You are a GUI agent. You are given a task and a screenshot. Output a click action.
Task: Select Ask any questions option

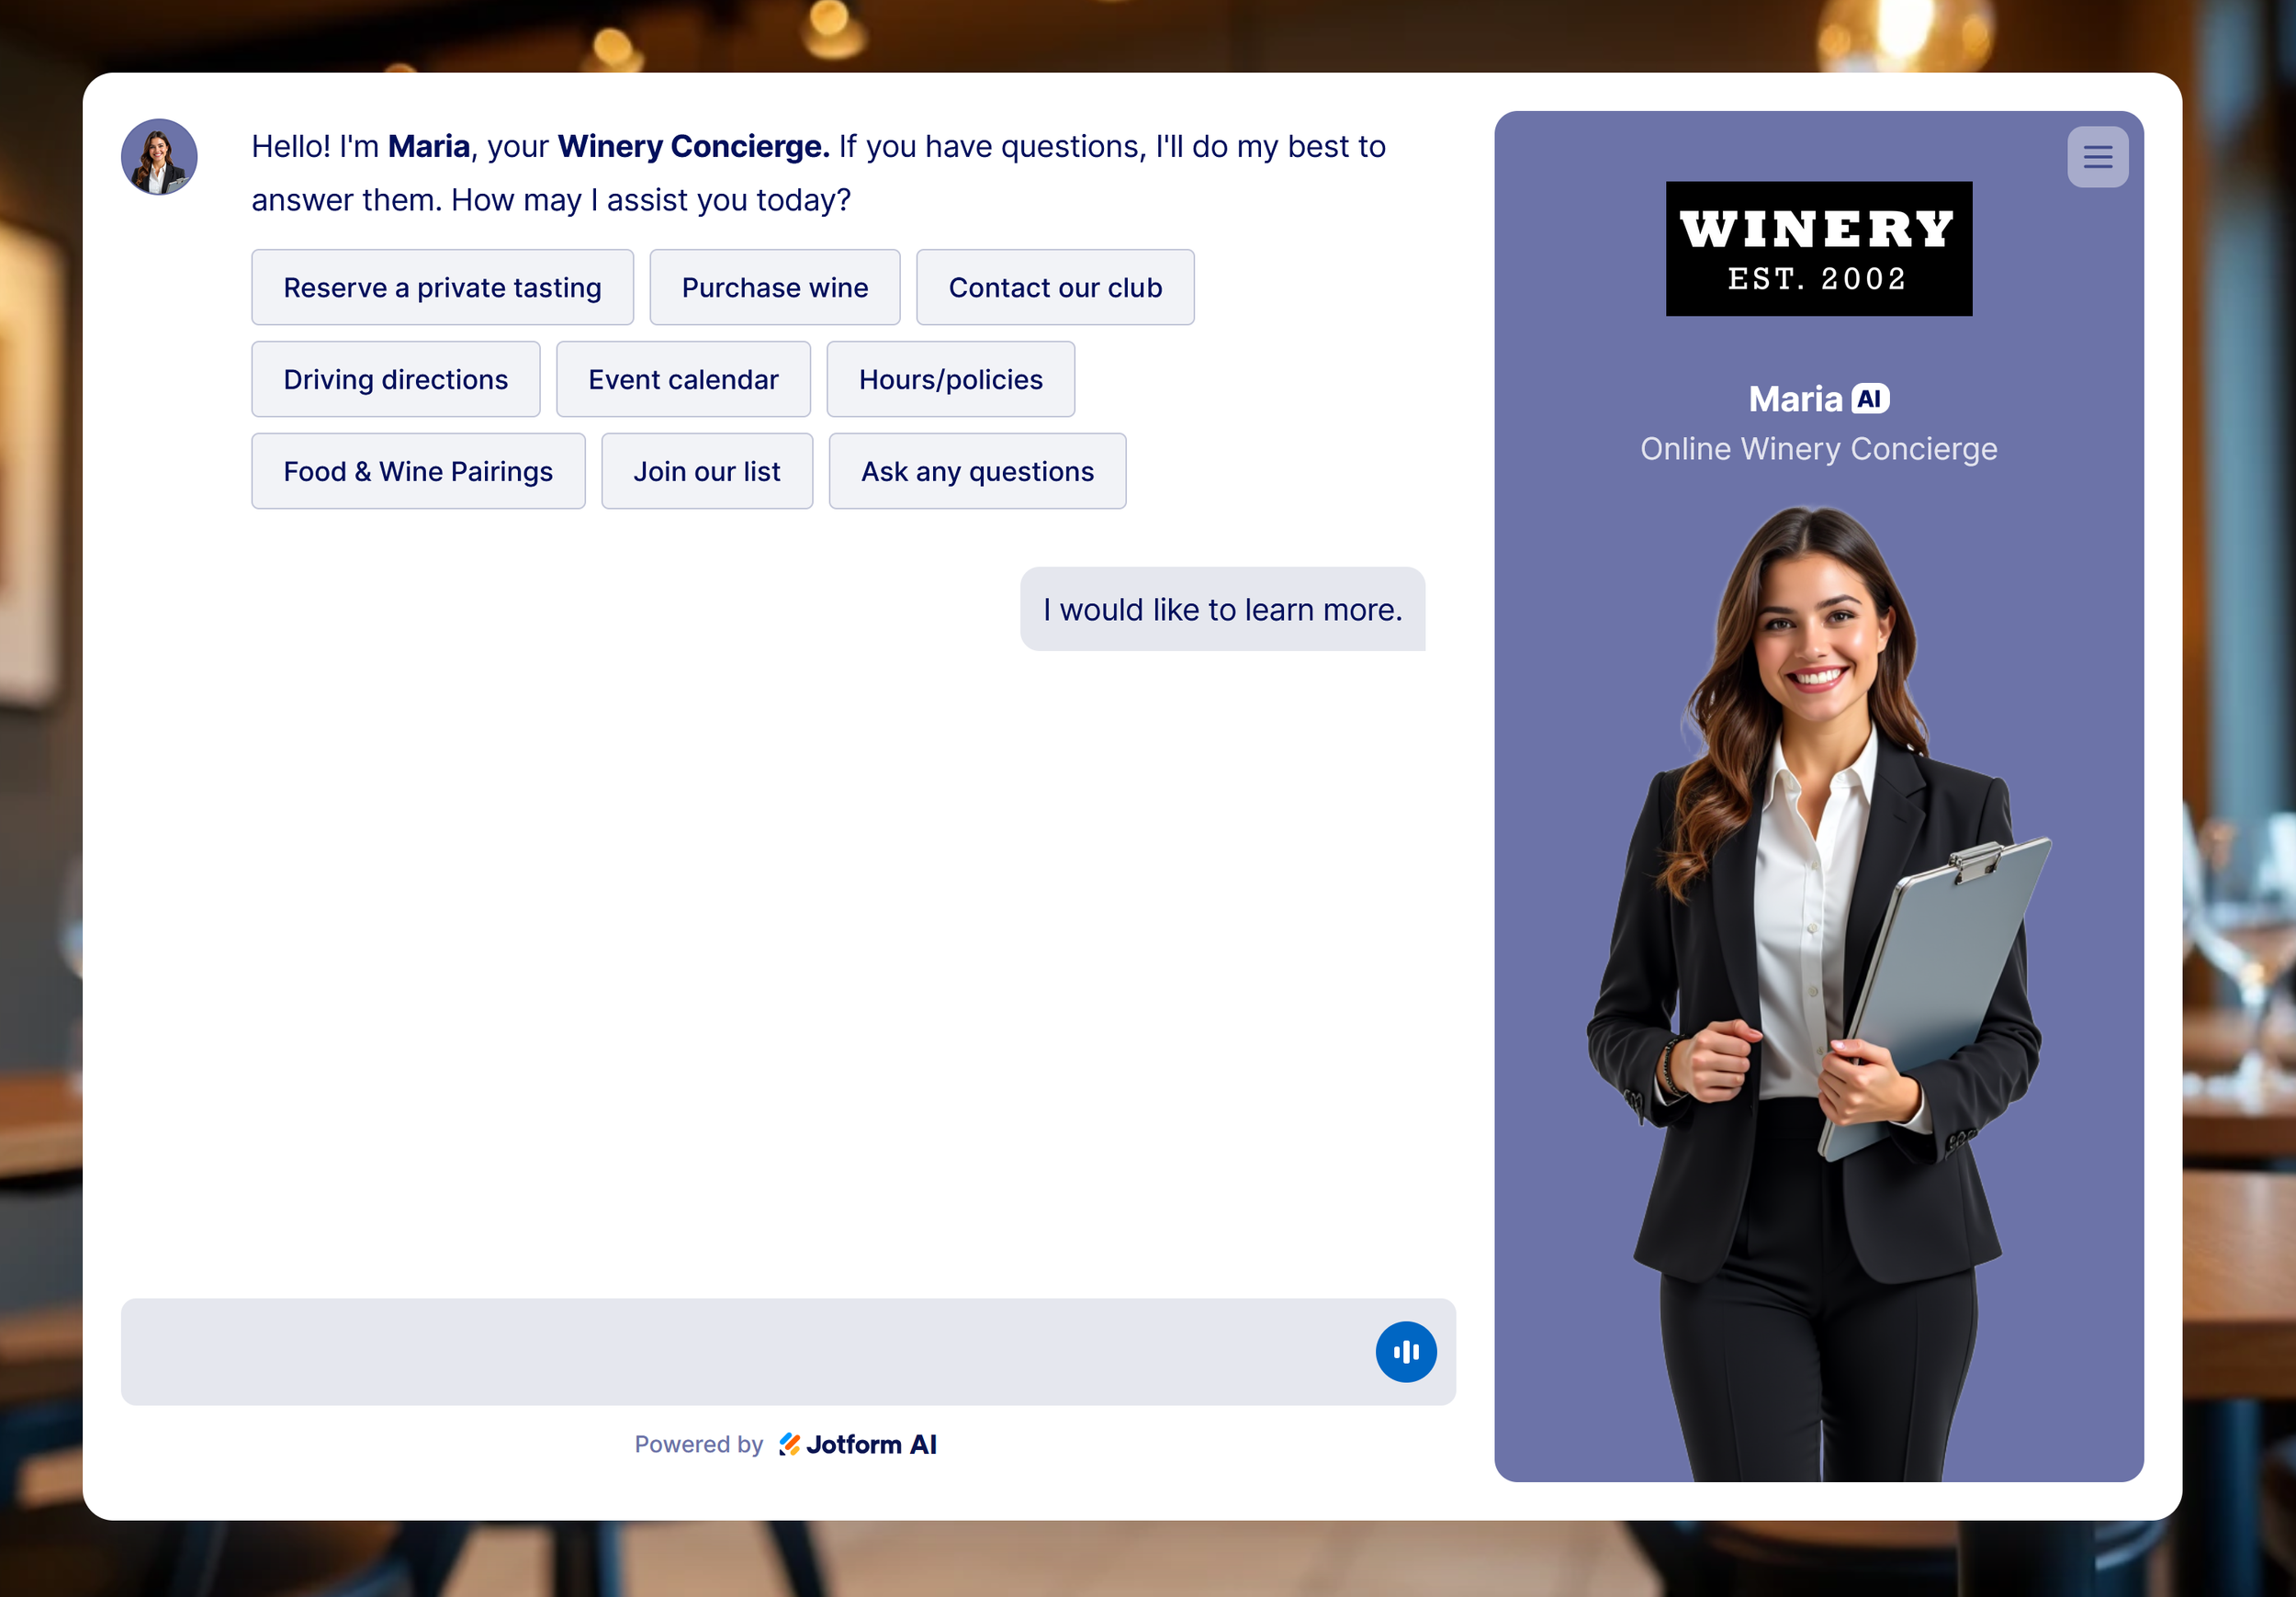coord(977,472)
